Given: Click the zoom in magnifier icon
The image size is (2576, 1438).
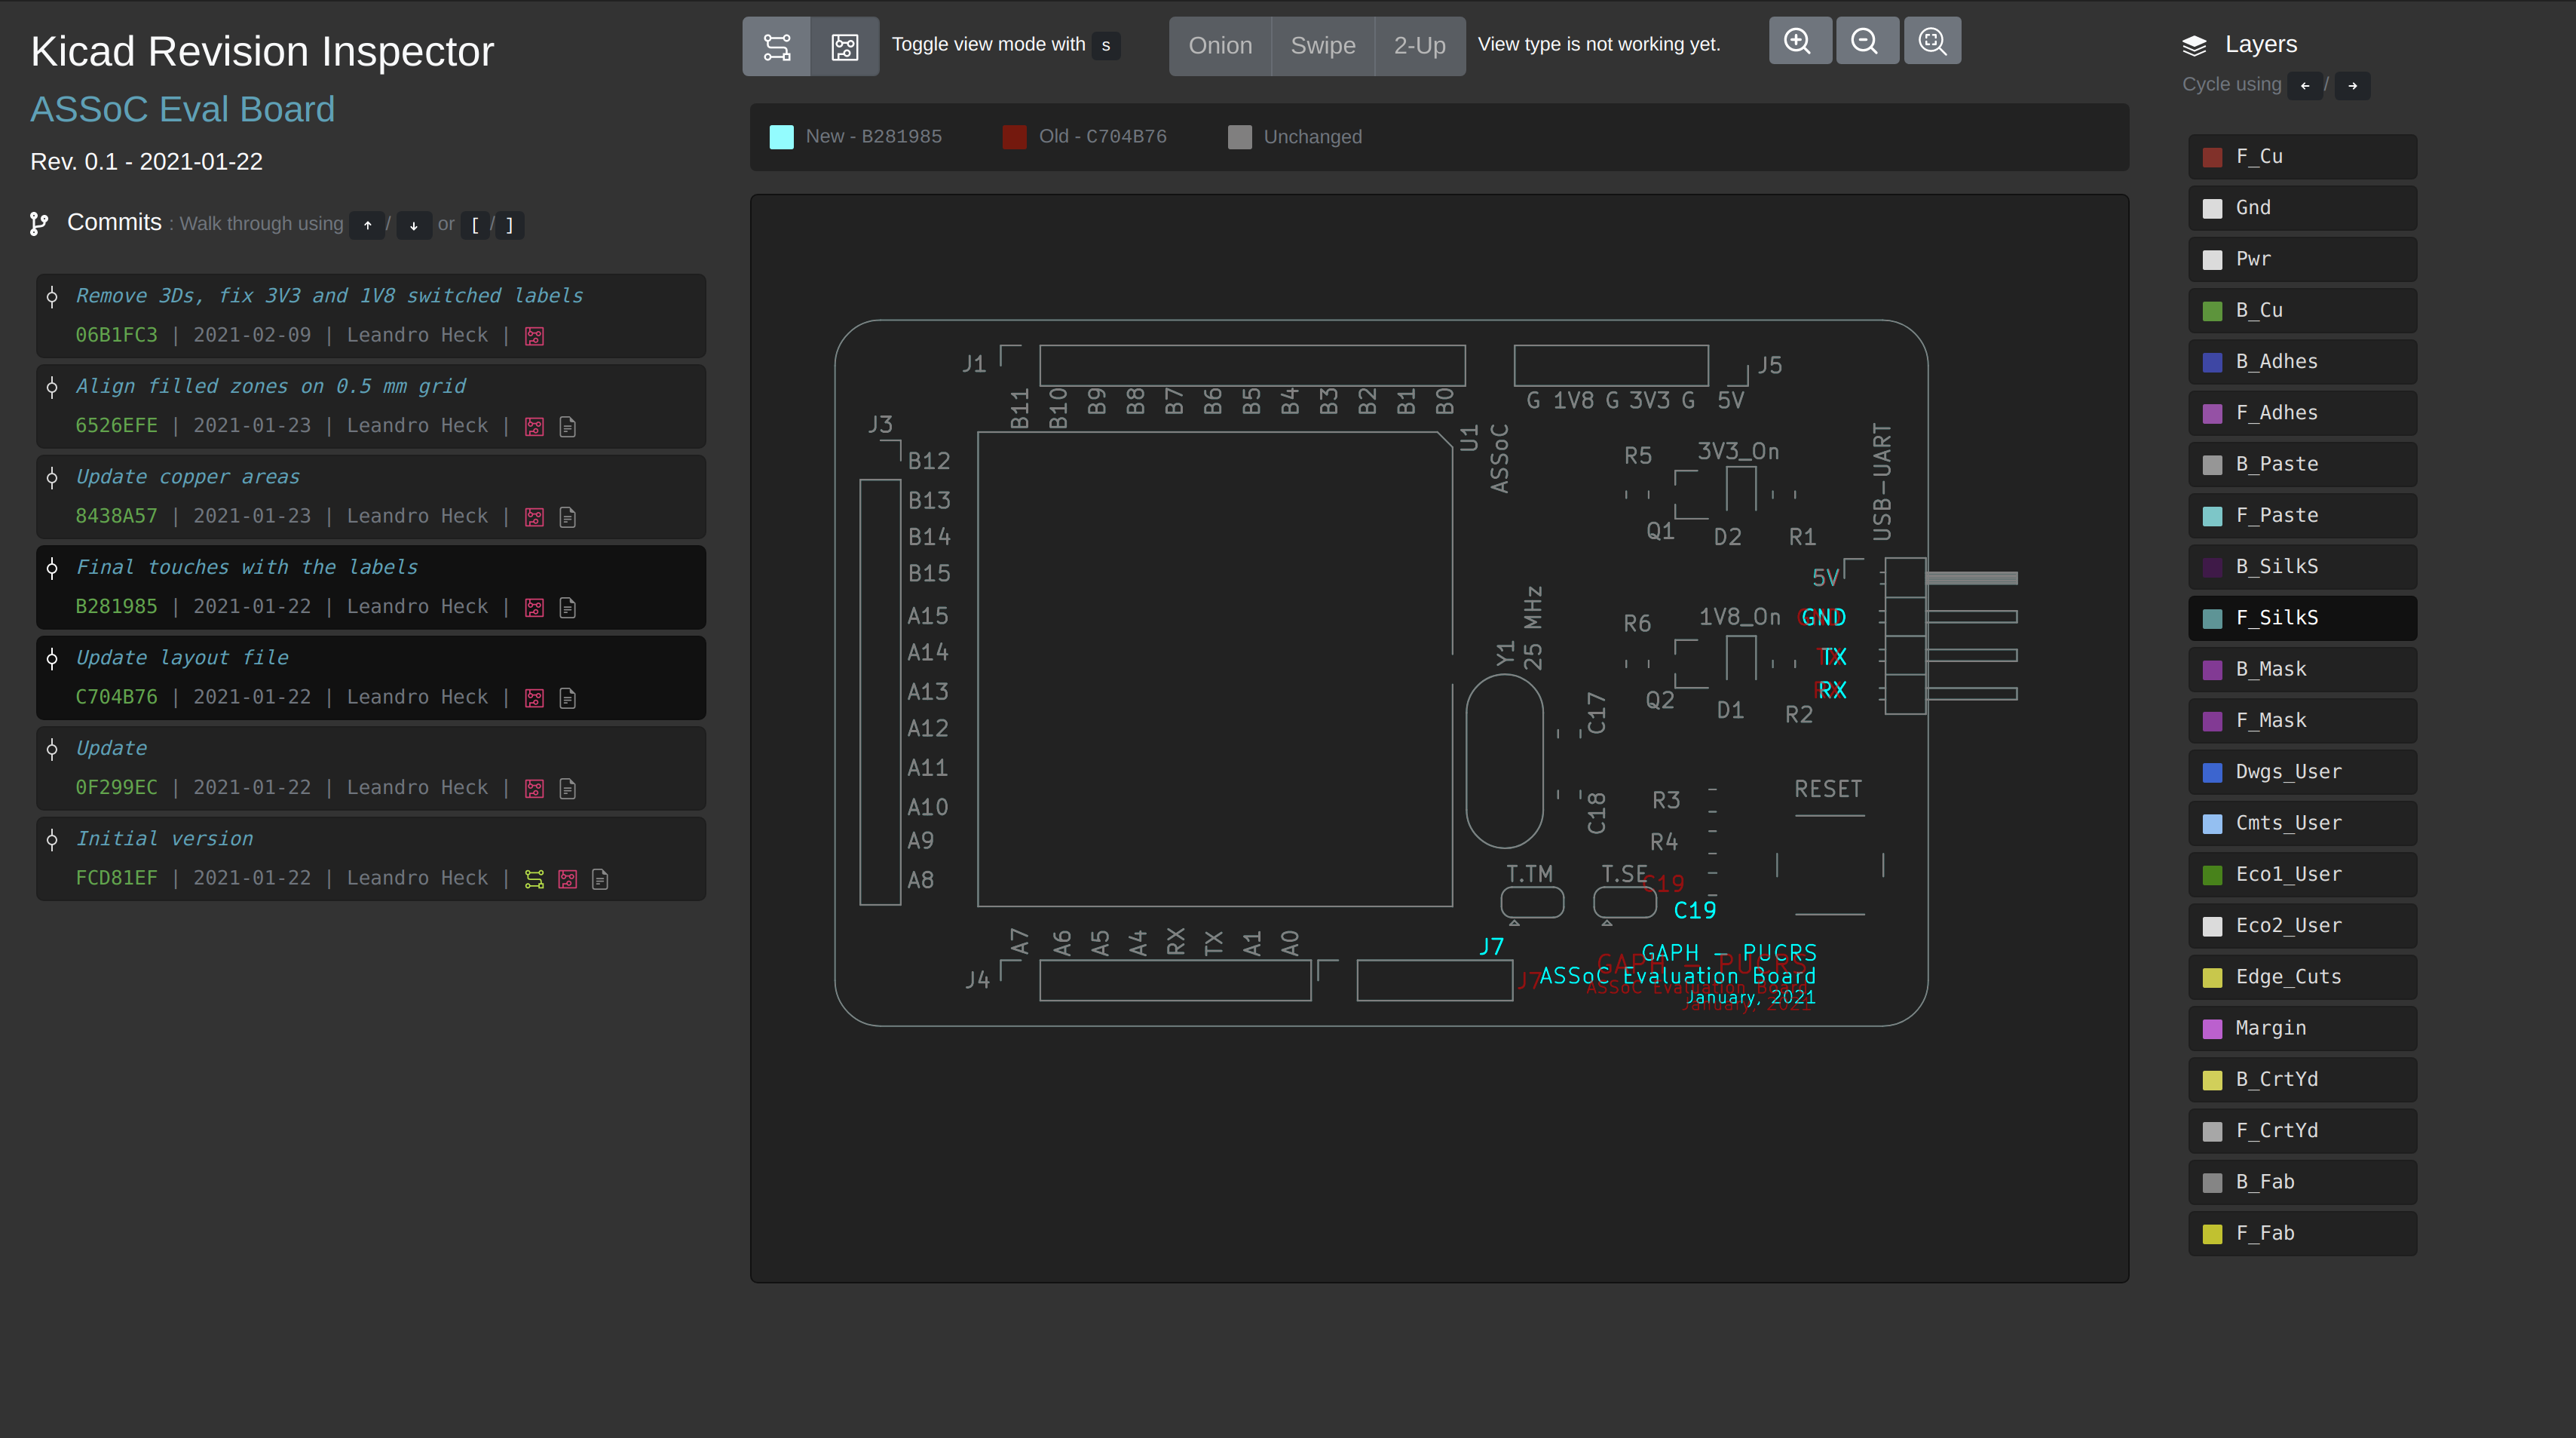Looking at the screenshot, I should [x=1798, y=41].
